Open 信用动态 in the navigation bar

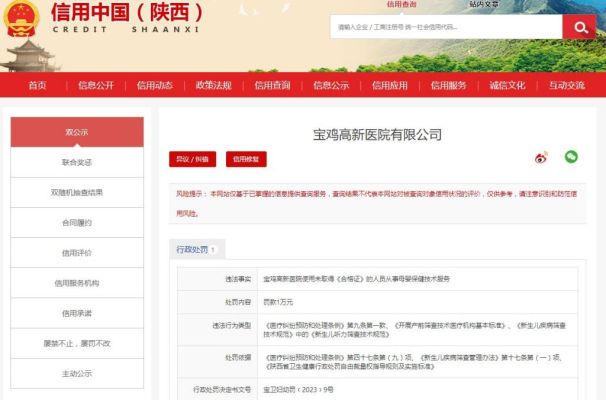[x=155, y=85]
